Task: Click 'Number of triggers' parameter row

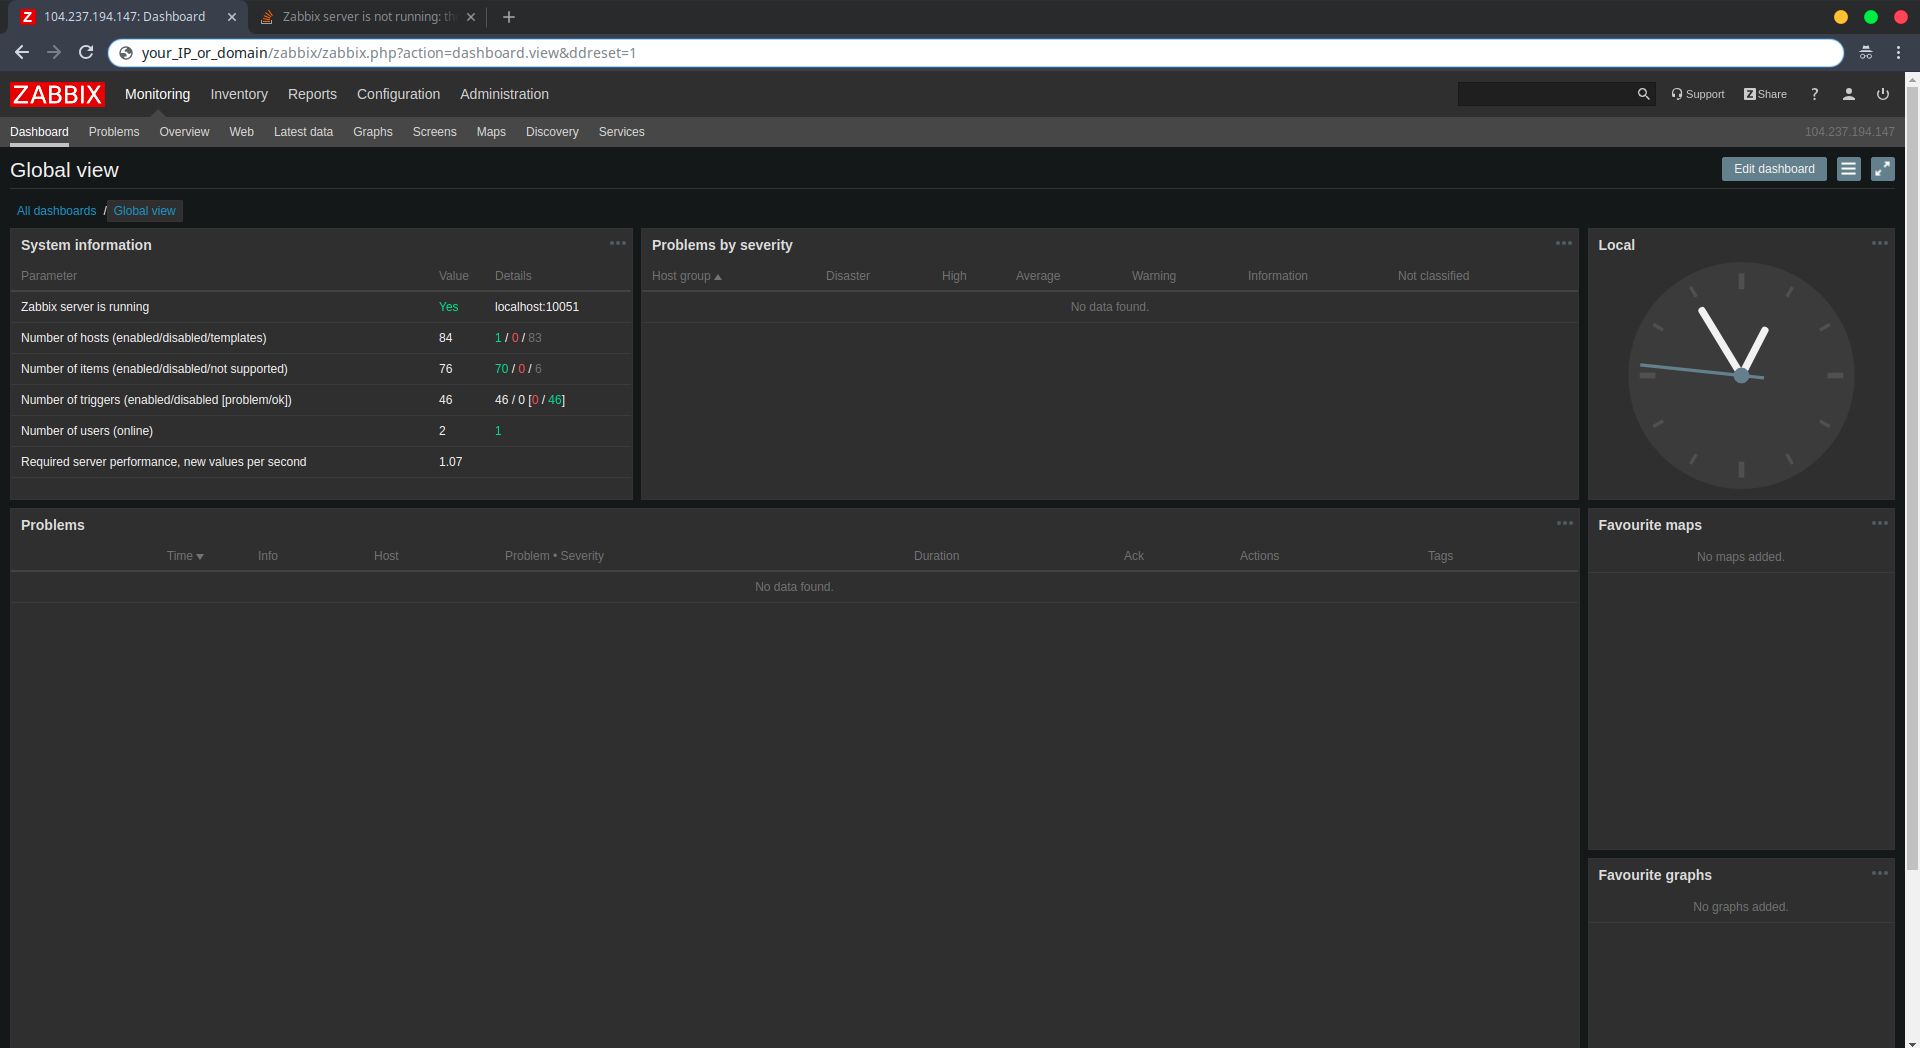Action: [321, 400]
